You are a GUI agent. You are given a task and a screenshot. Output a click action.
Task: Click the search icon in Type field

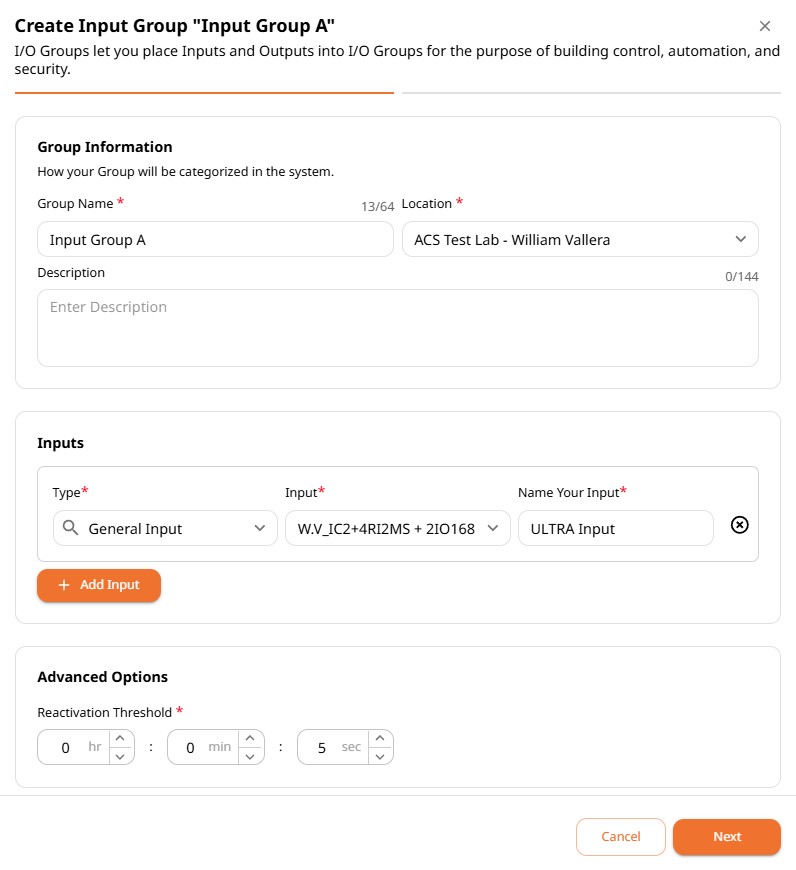(x=70, y=528)
